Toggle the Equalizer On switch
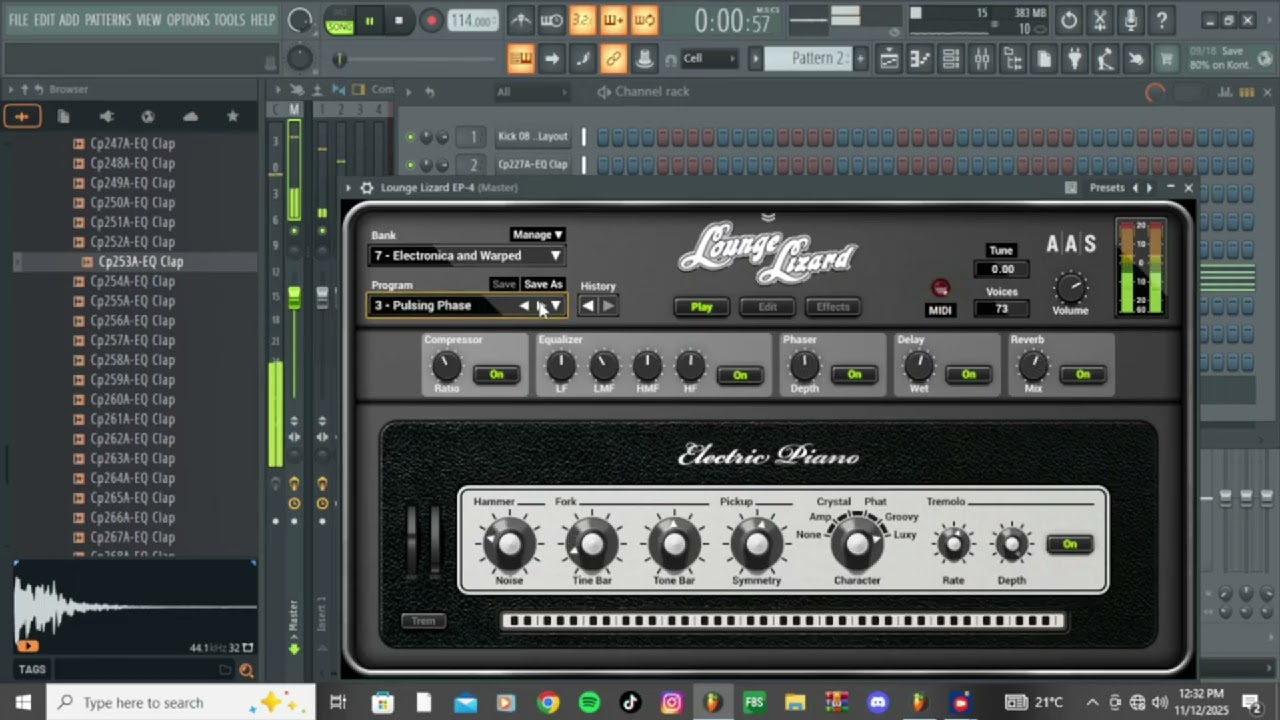This screenshot has height=720, width=1280. tap(740, 375)
